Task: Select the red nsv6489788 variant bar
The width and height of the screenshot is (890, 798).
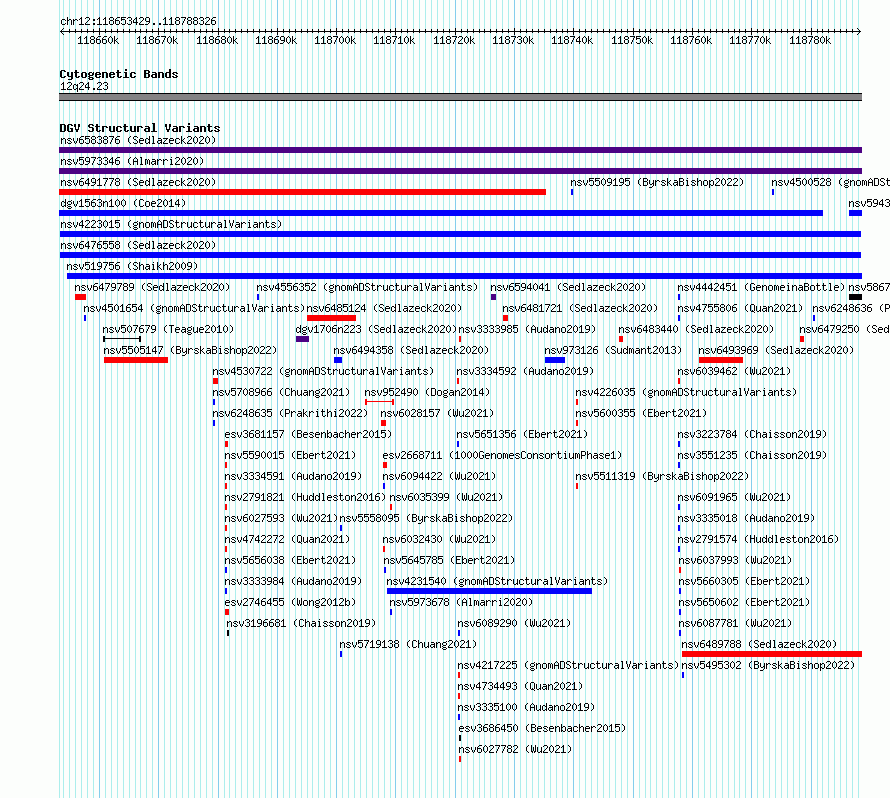Action: click(771, 654)
